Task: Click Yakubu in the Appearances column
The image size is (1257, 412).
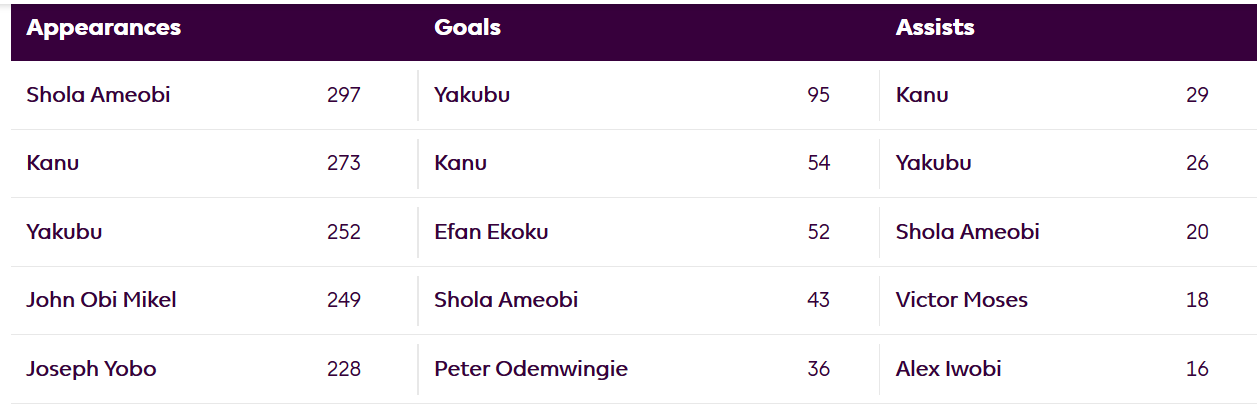Action: [x=64, y=232]
